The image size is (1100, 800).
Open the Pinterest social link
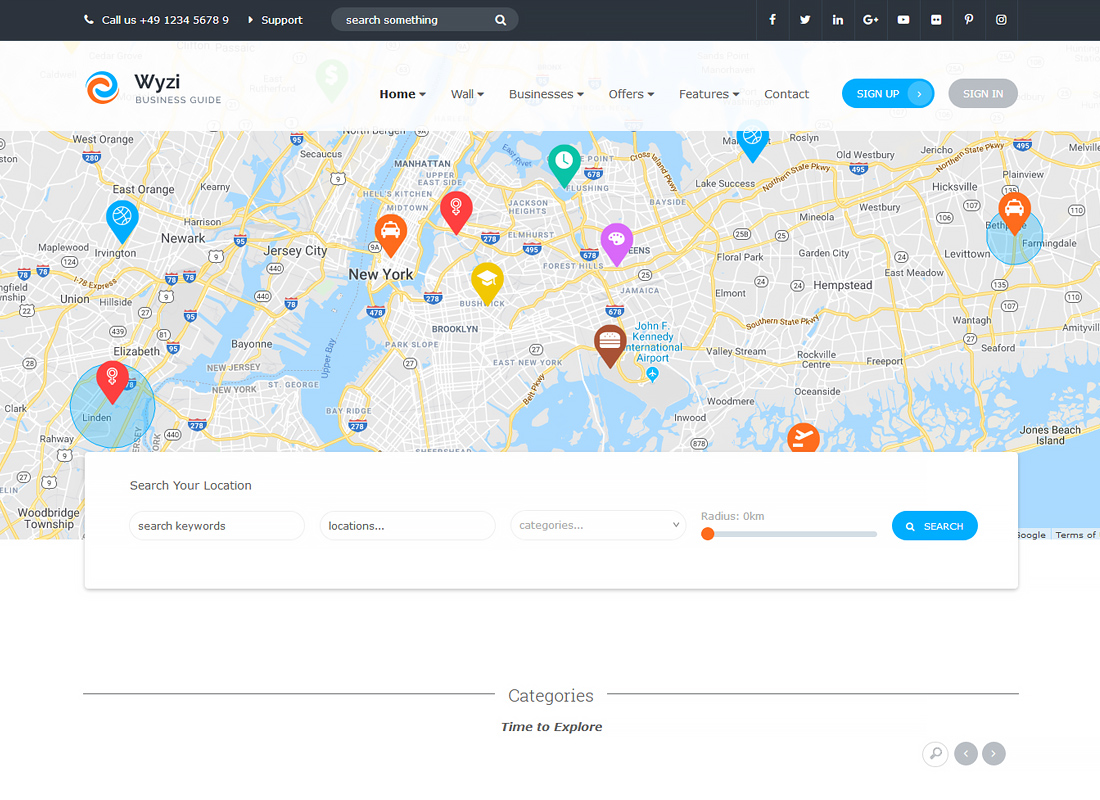coord(969,20)
